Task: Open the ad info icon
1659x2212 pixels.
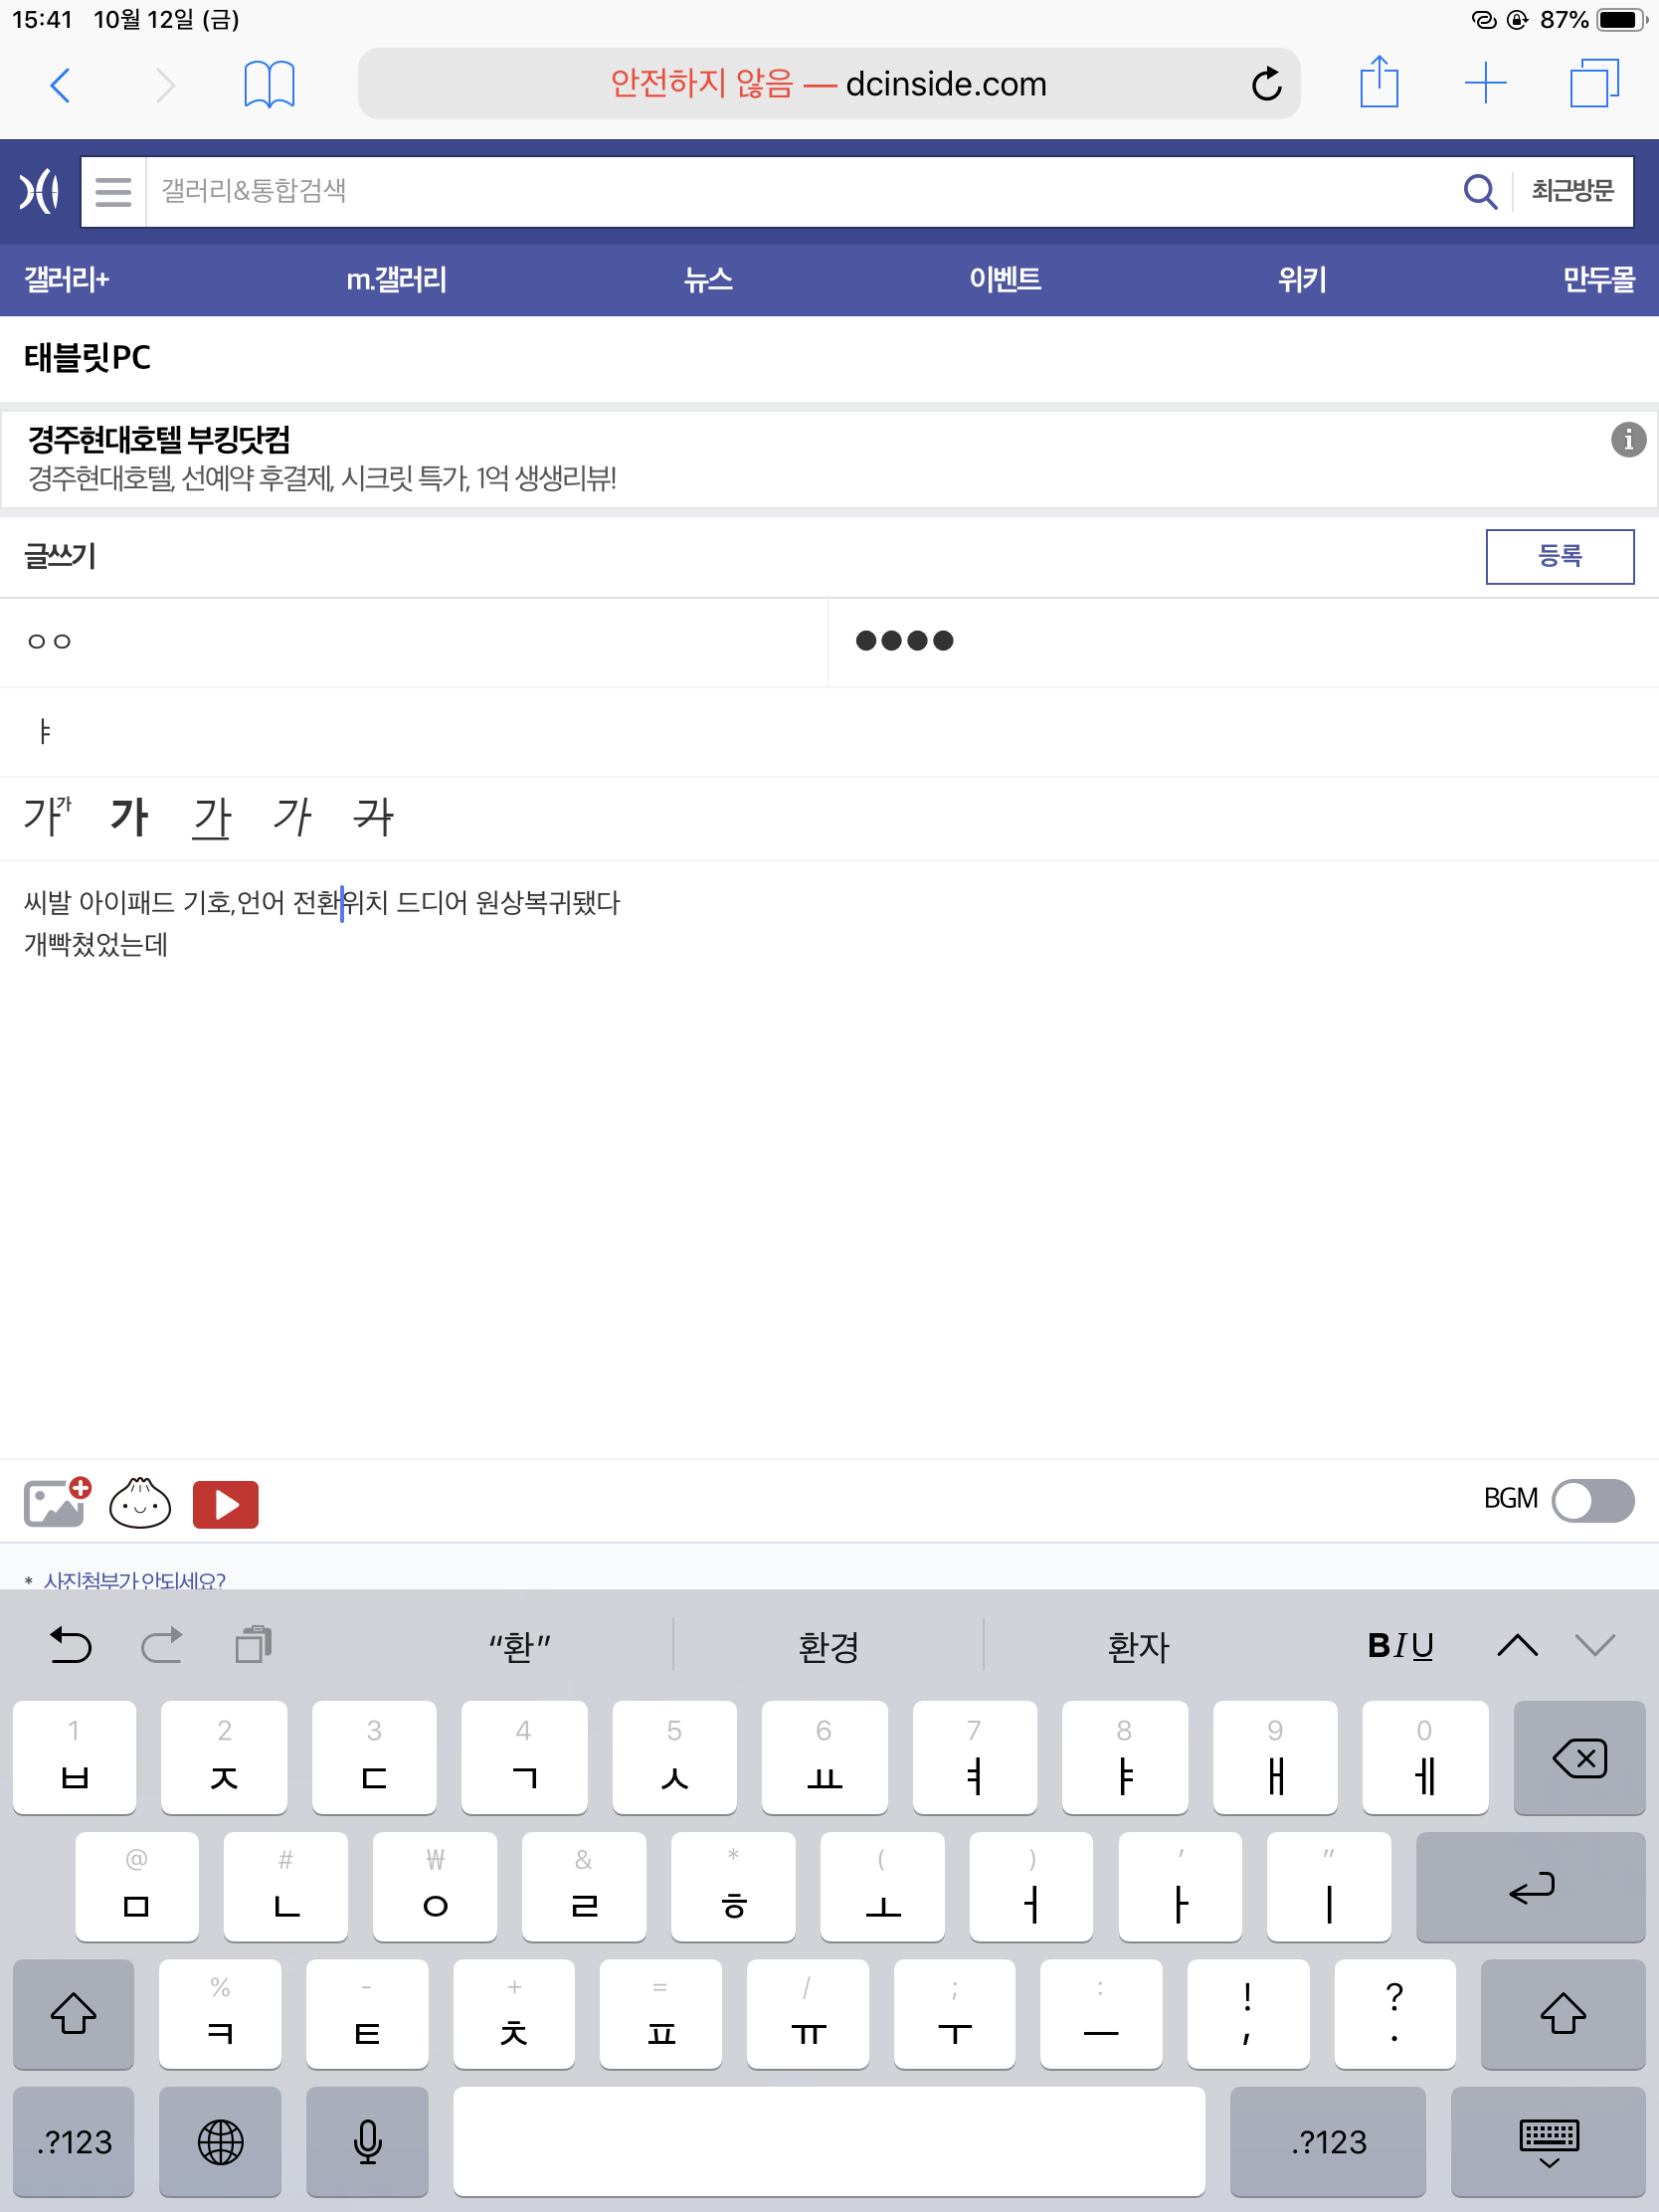Action: tap(1628, 438)
